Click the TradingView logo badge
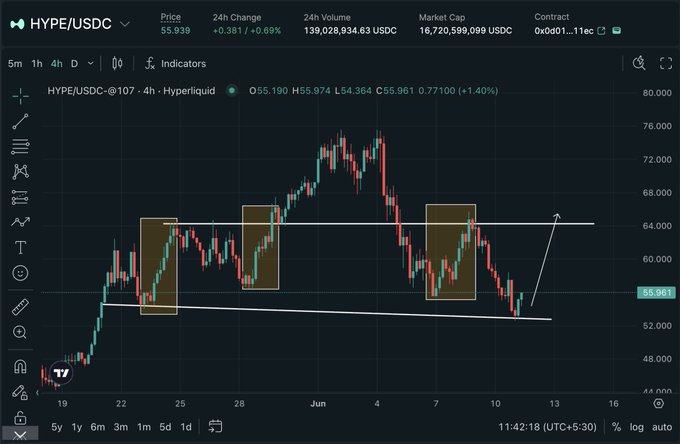This screenshot has height=444, width=680. 61,373
